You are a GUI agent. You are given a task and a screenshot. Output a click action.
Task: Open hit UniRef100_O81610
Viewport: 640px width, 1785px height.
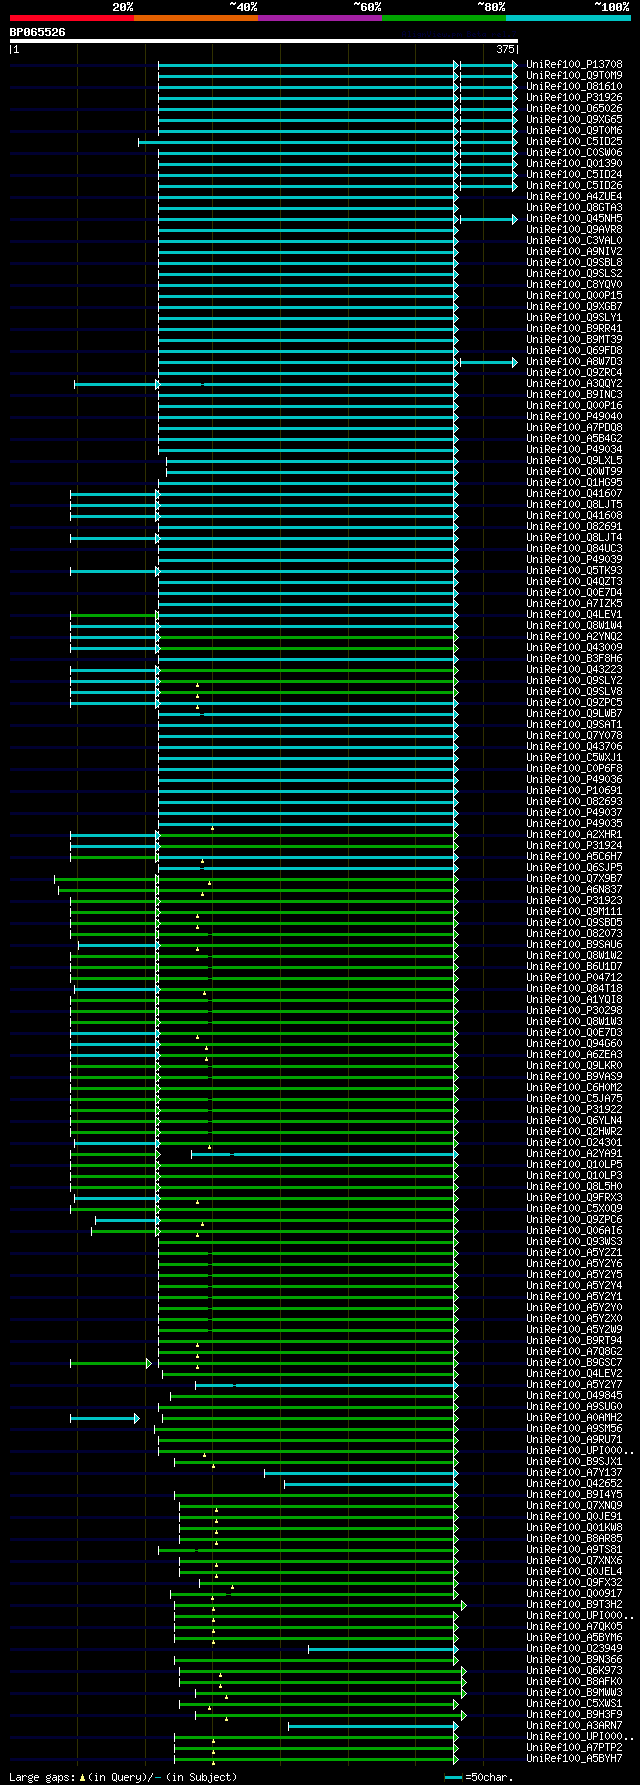(574, 87)
